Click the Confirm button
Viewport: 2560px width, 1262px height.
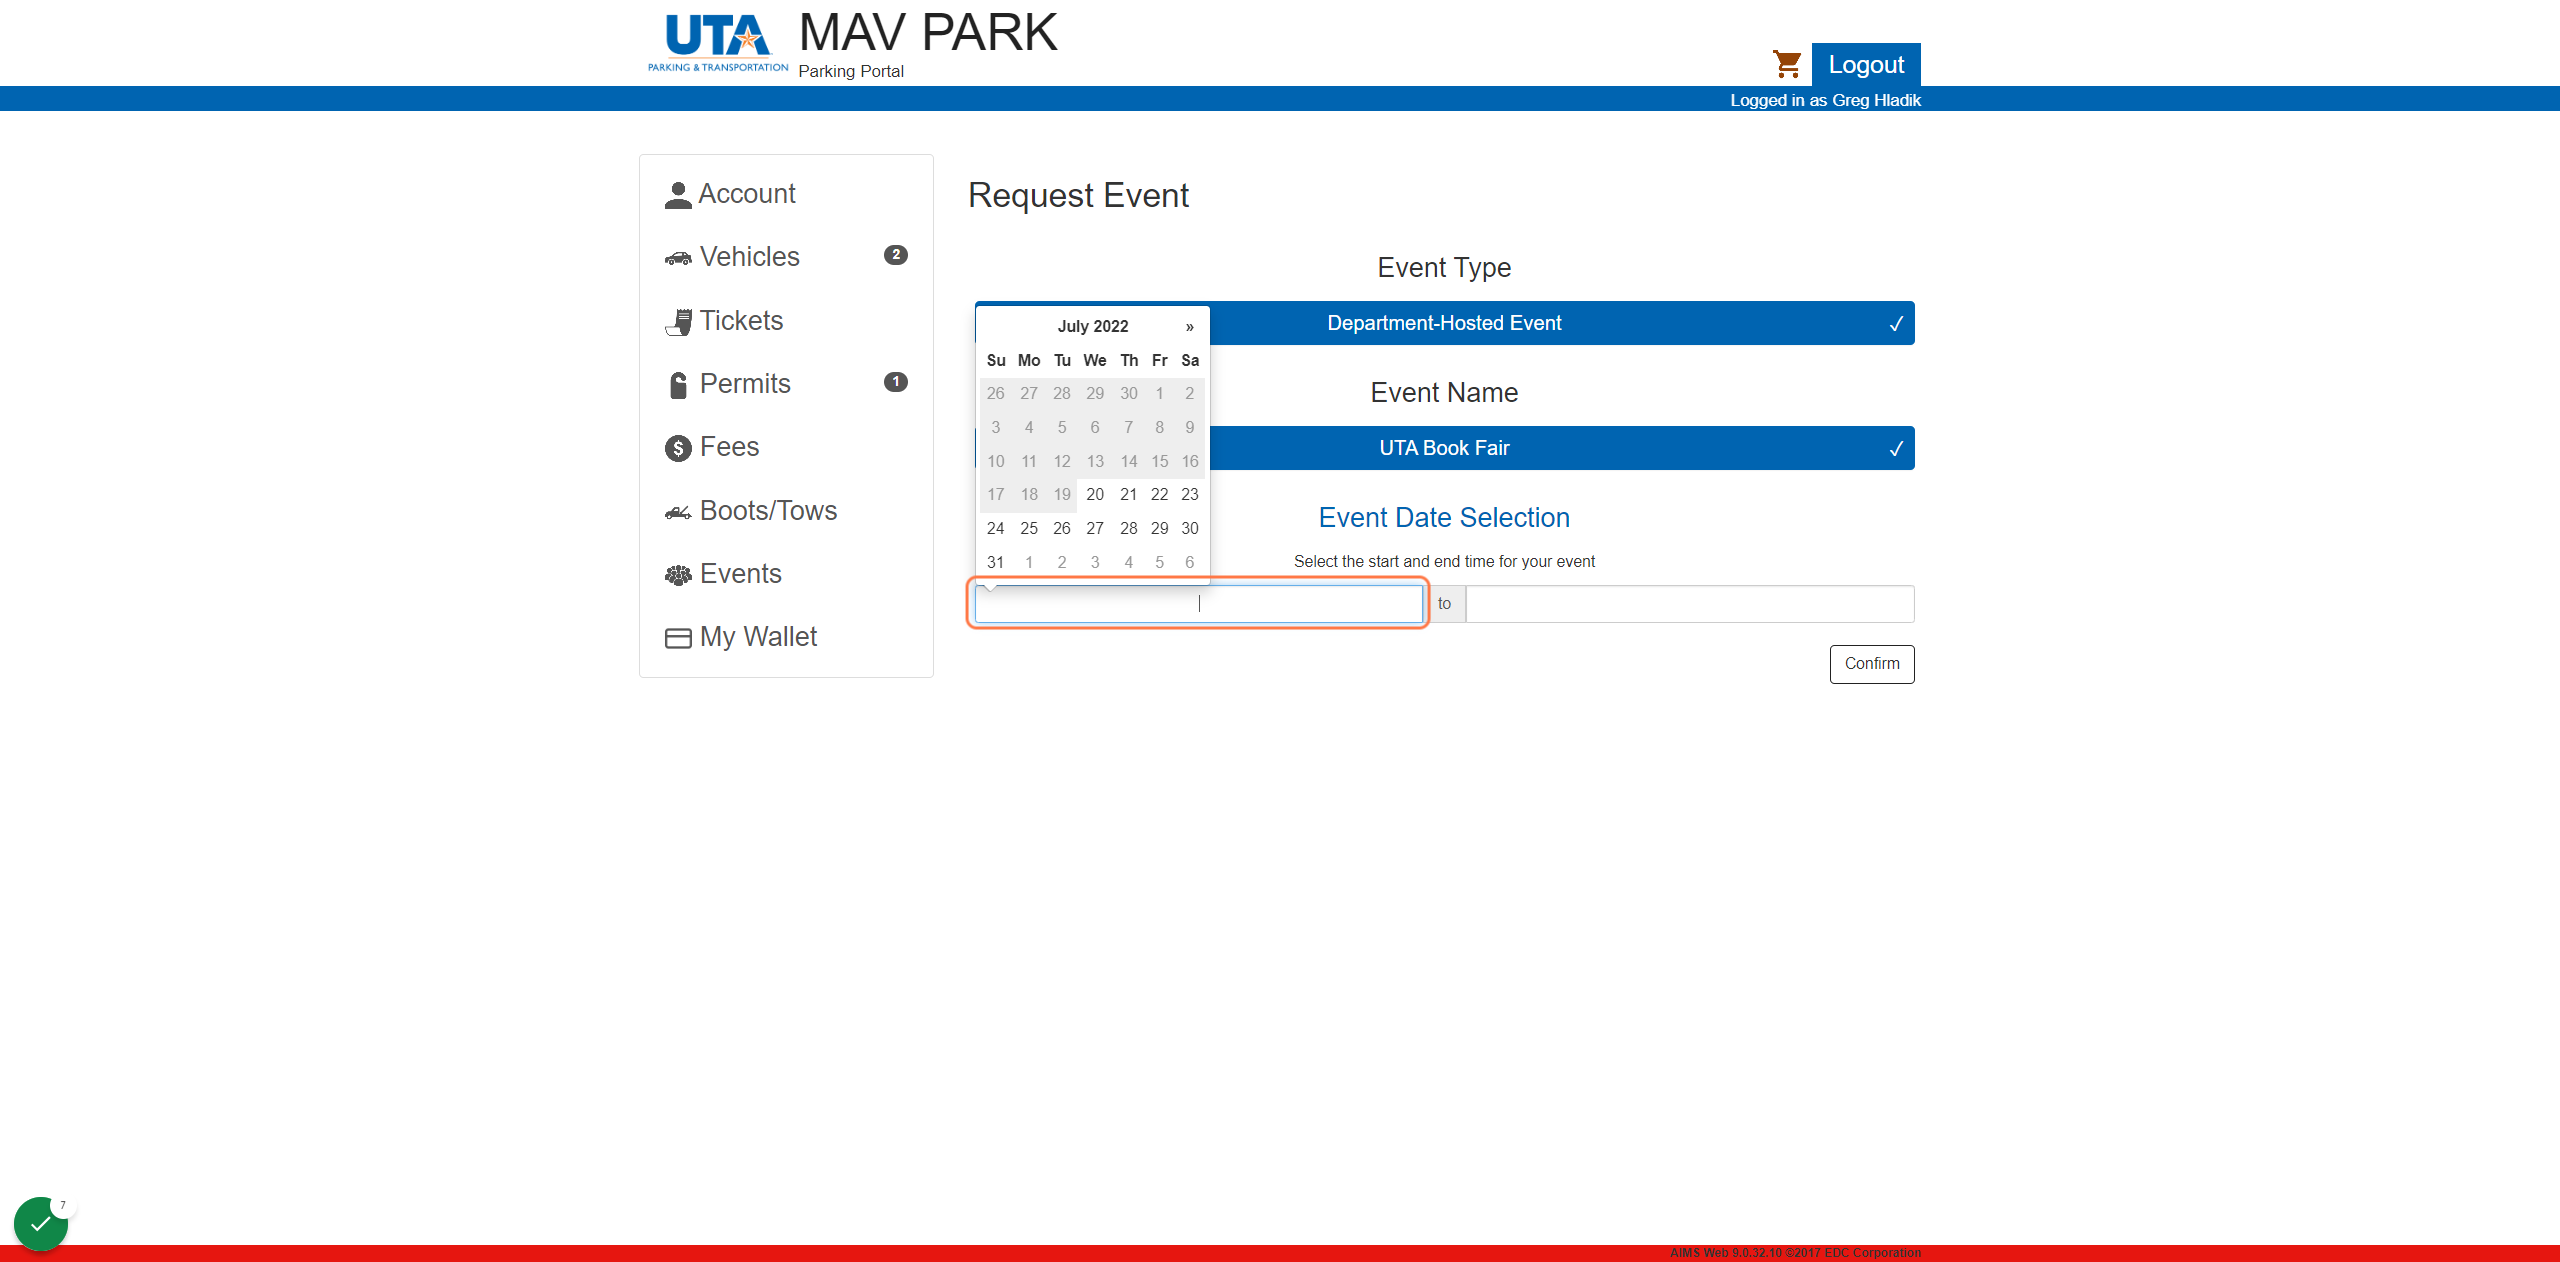[1872, 664]
